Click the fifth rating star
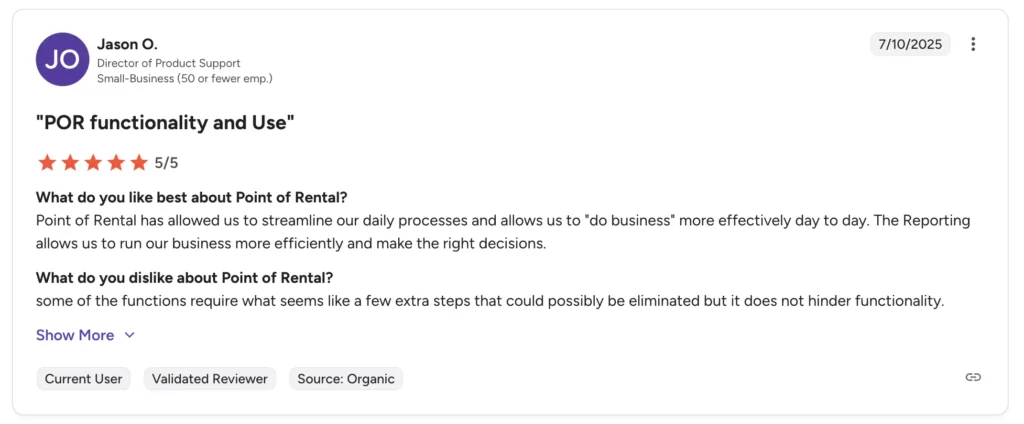Image resolution: width=1024 pixels, height=424 pixels. [138, 162]
